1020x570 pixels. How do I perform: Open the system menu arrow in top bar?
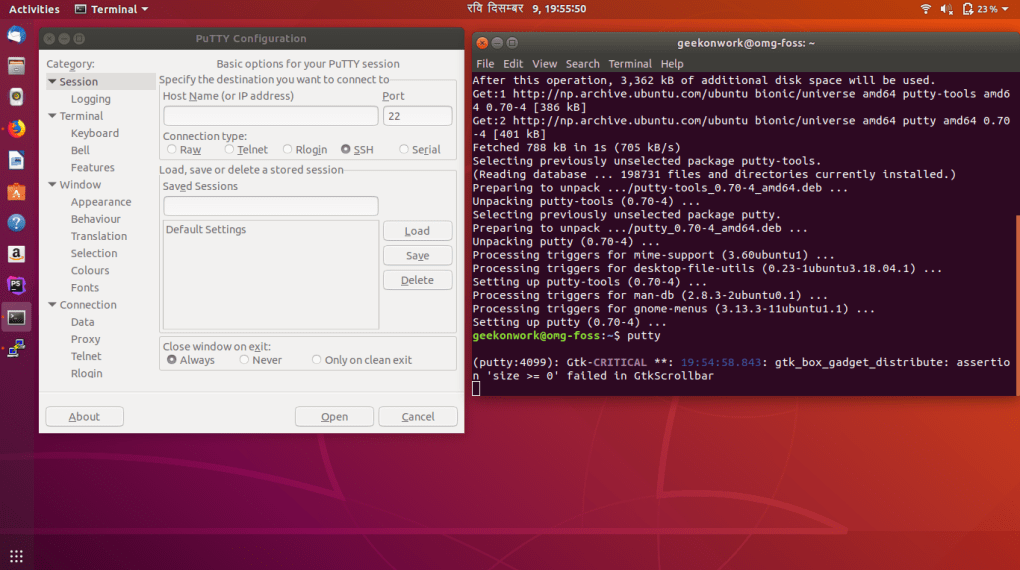tap(1006, 9)
